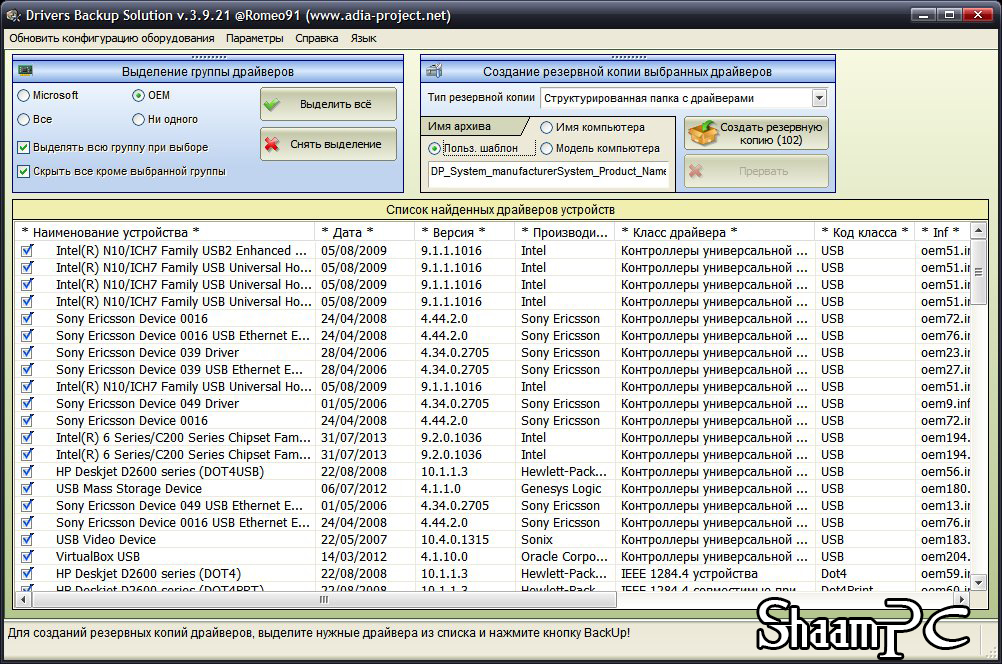Click the red X icon on Снять выделение

click(x=272, y=144)
